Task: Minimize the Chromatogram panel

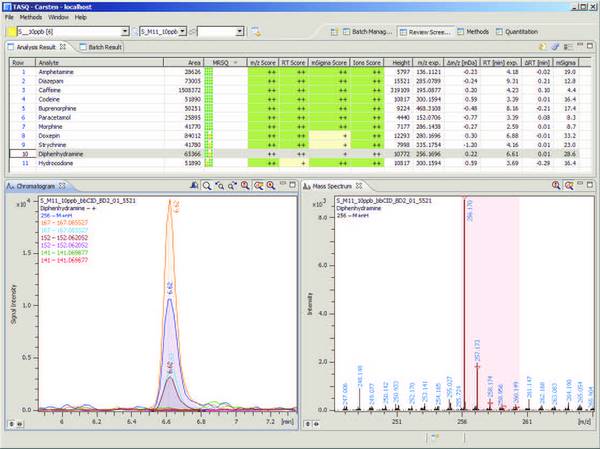Action: pos(283,184)
